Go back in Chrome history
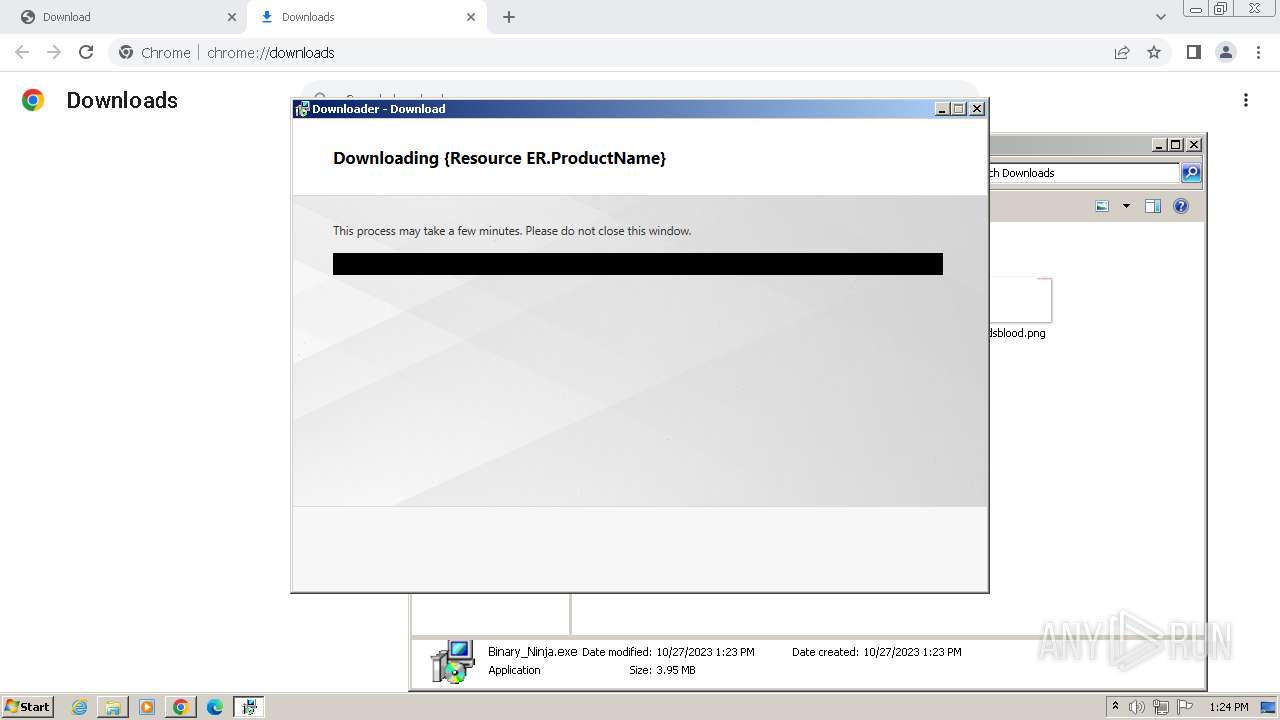Image resolution: width=1280 pixels, height=720 pixels. tap(22, 52)
